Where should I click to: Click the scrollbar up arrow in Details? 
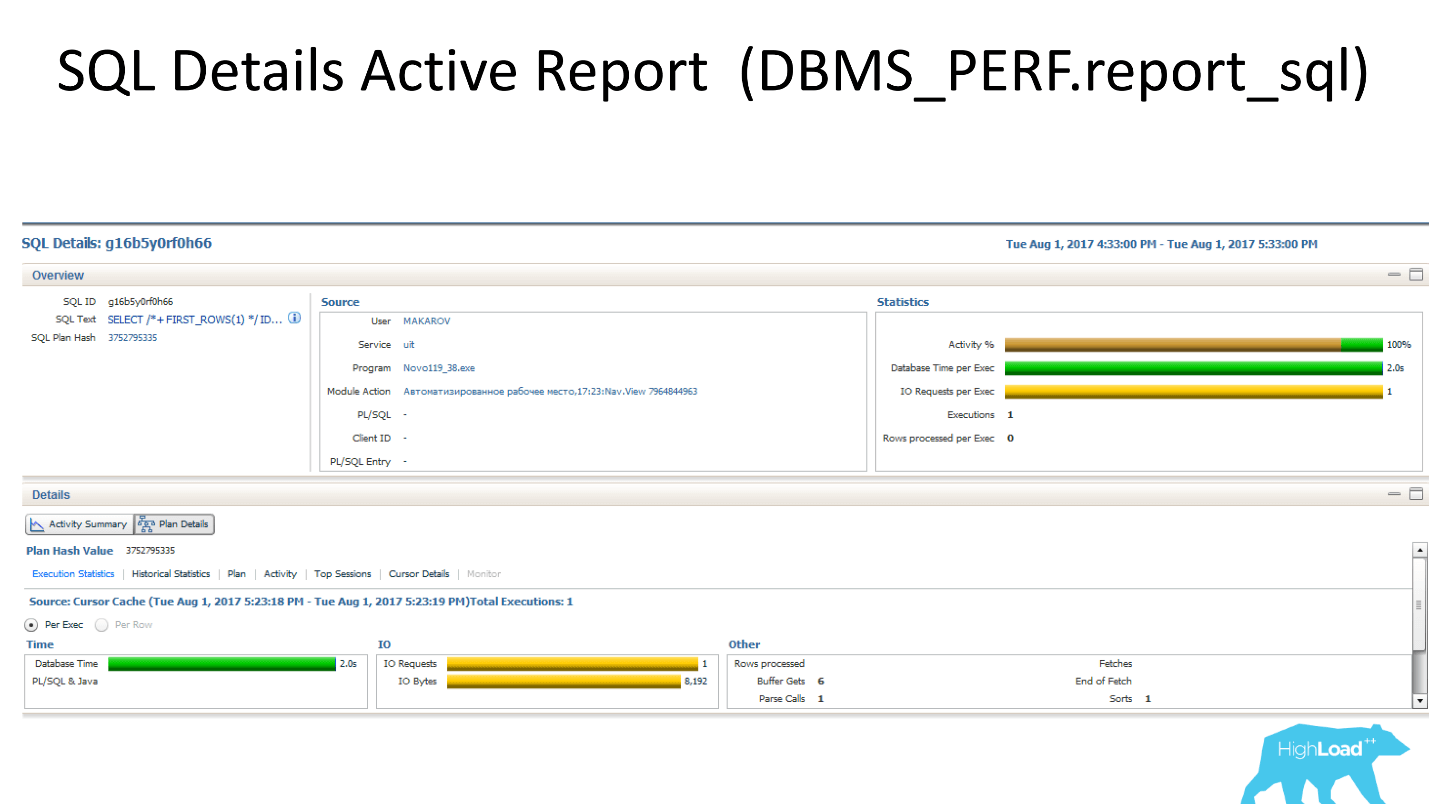click(1419, 550)
